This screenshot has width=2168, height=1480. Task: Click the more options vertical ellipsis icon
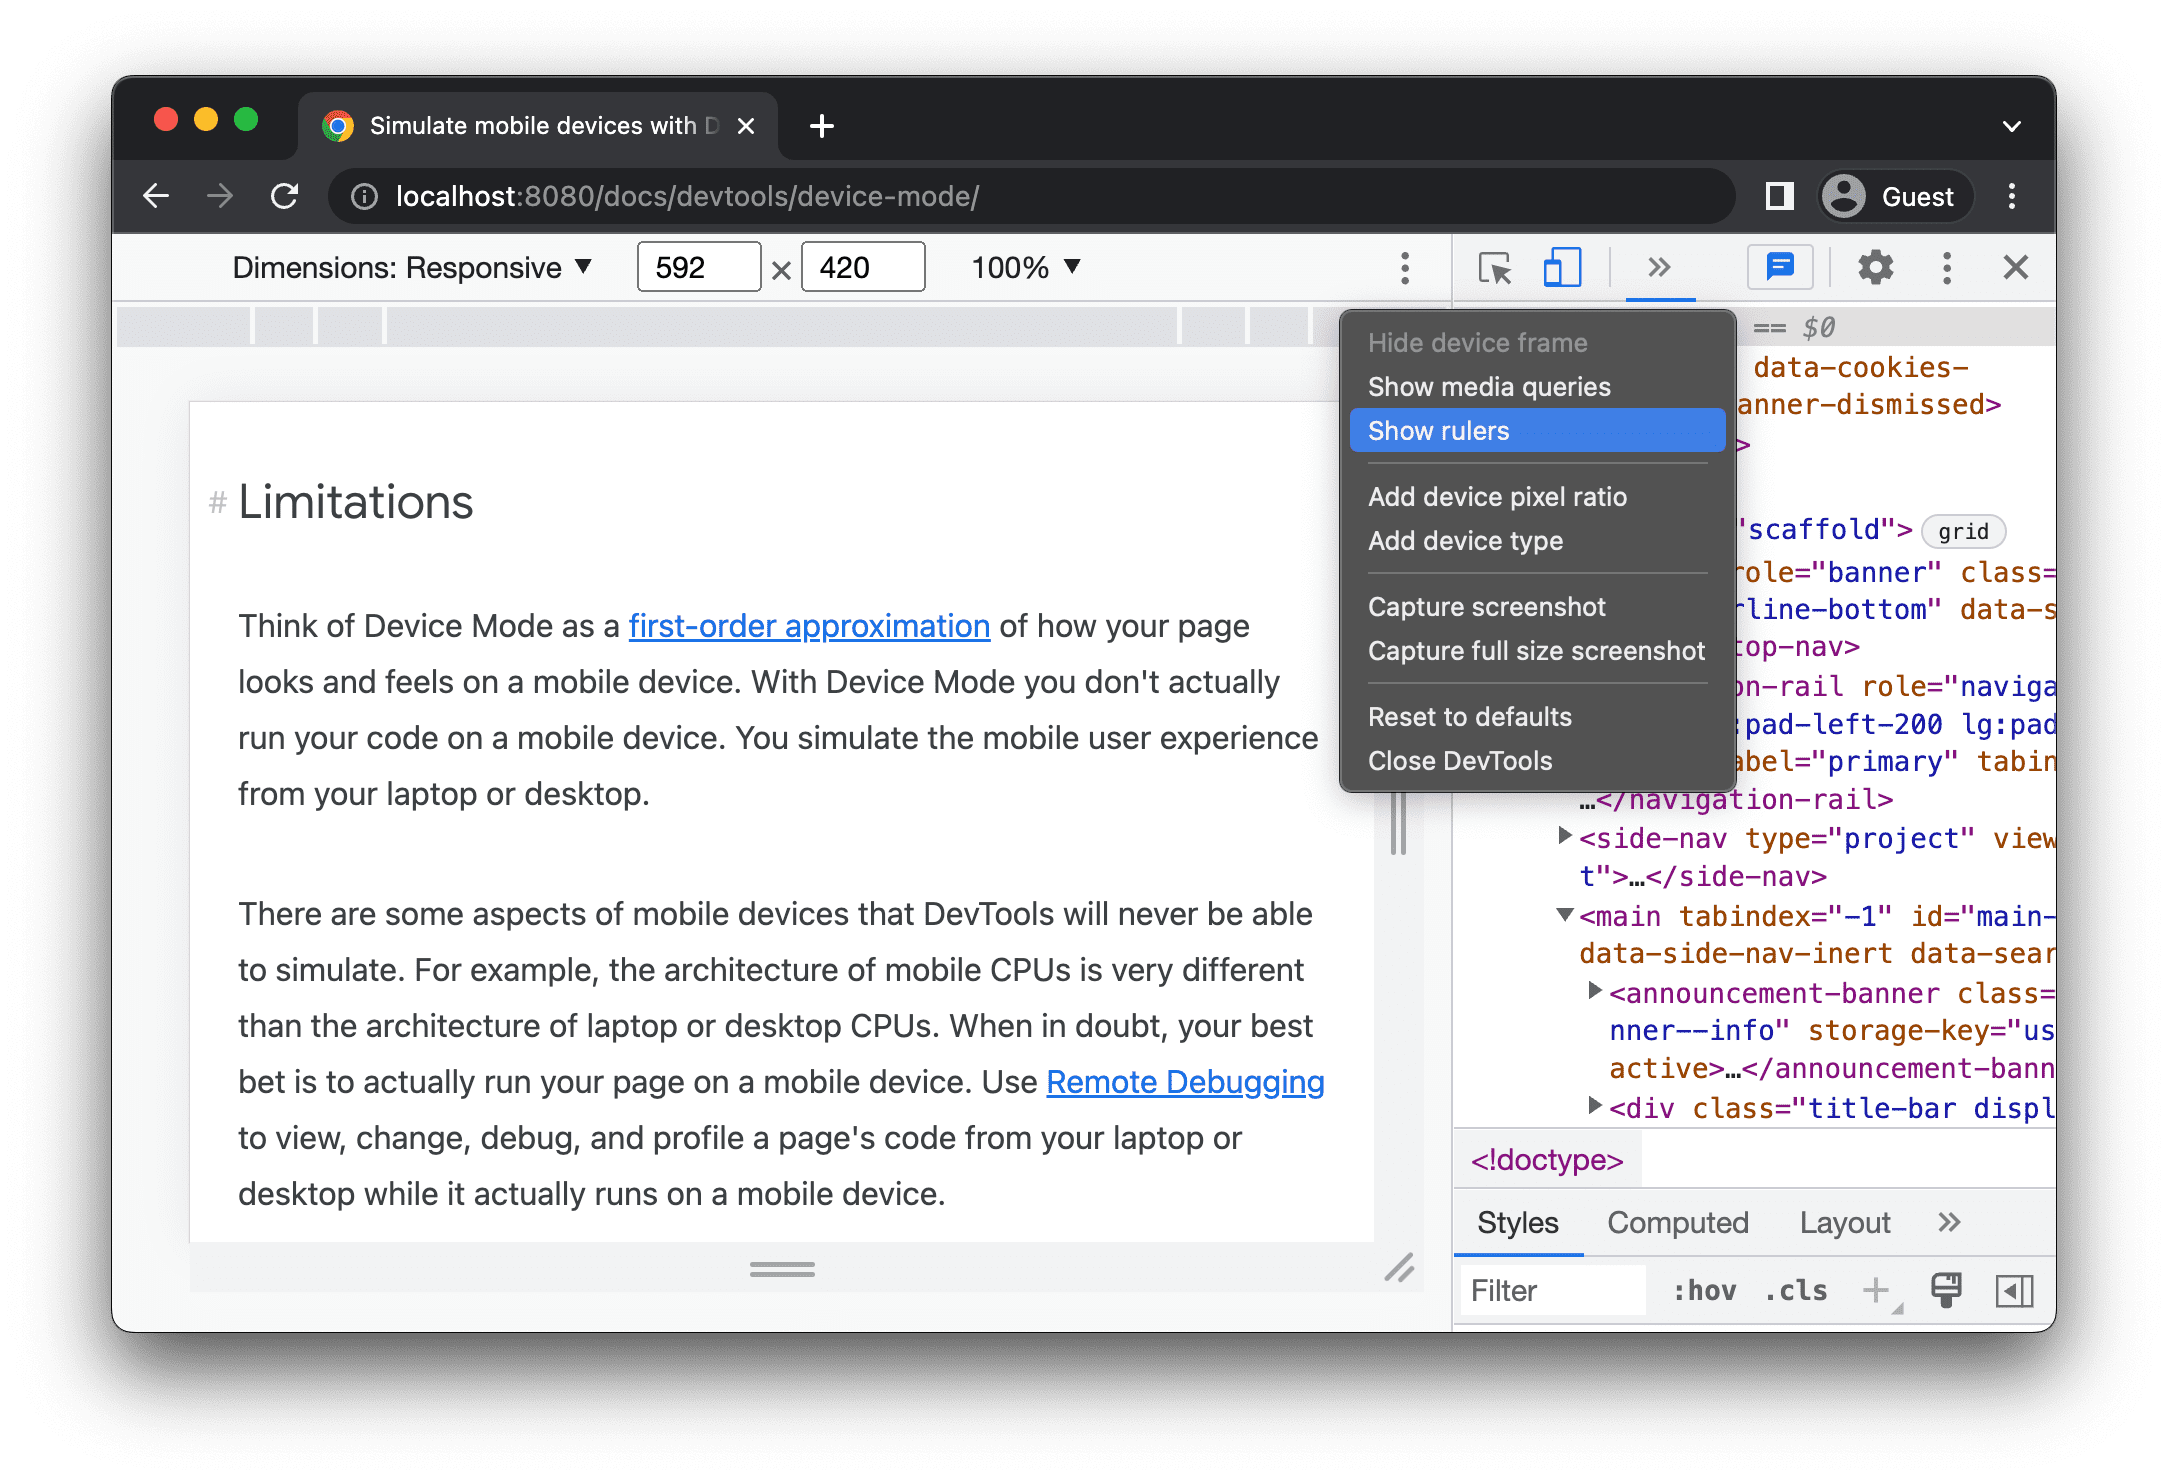tap(1404, 267)
